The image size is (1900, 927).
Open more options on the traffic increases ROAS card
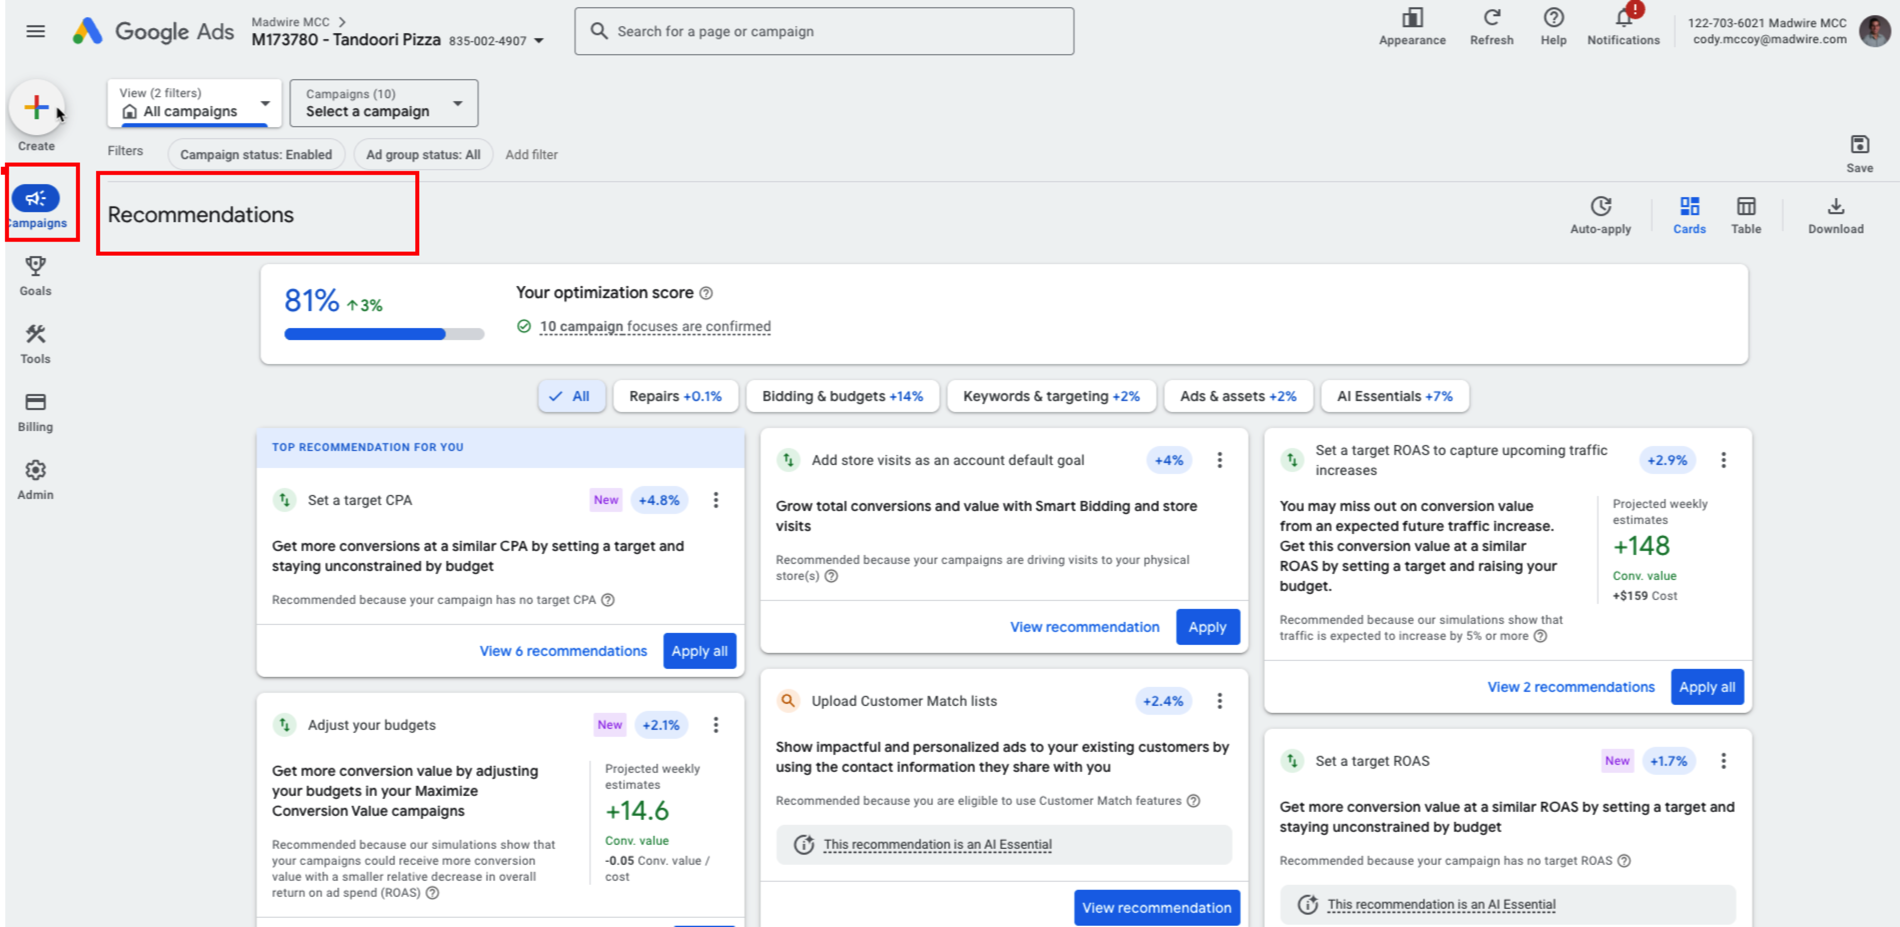point(1723,460)
